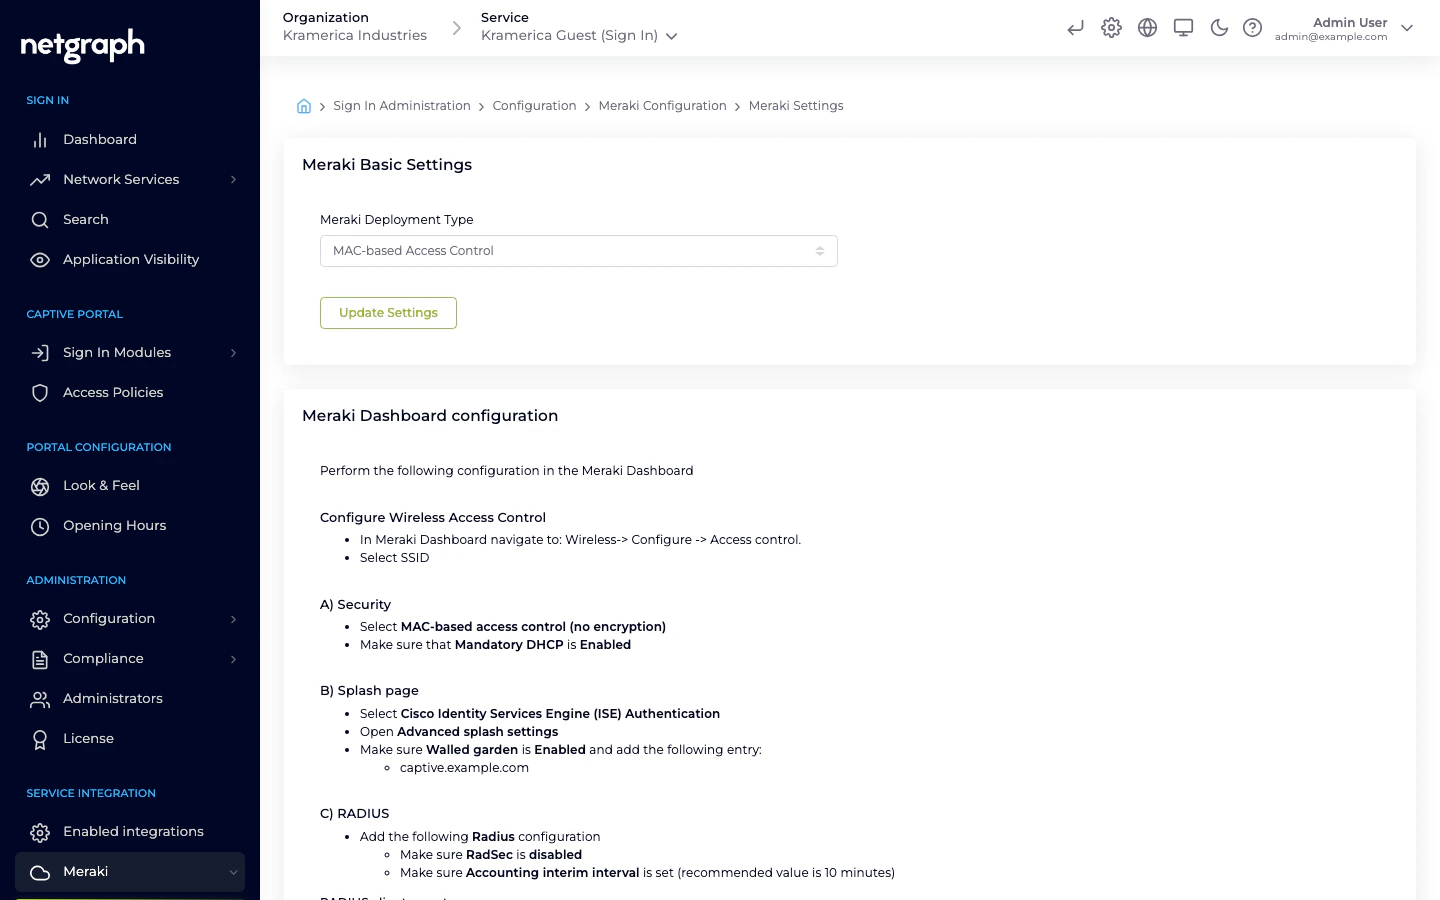Toggle display mode with the monitor icon
This screenshot has width=1440, height=900.
coord(1183,27)
